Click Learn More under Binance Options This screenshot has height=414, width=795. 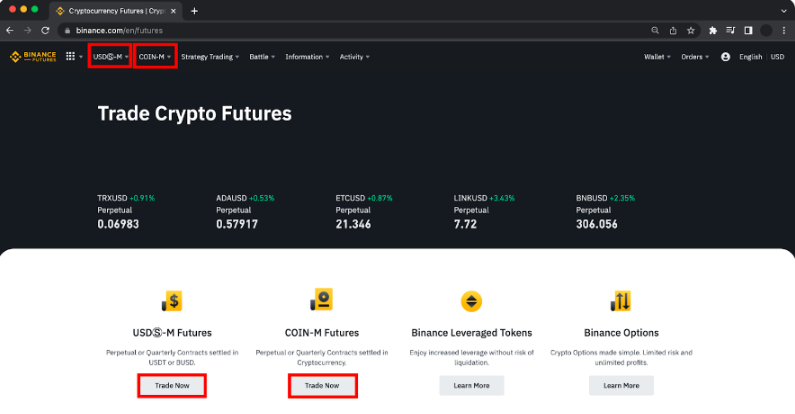click(x=621, y=386)
